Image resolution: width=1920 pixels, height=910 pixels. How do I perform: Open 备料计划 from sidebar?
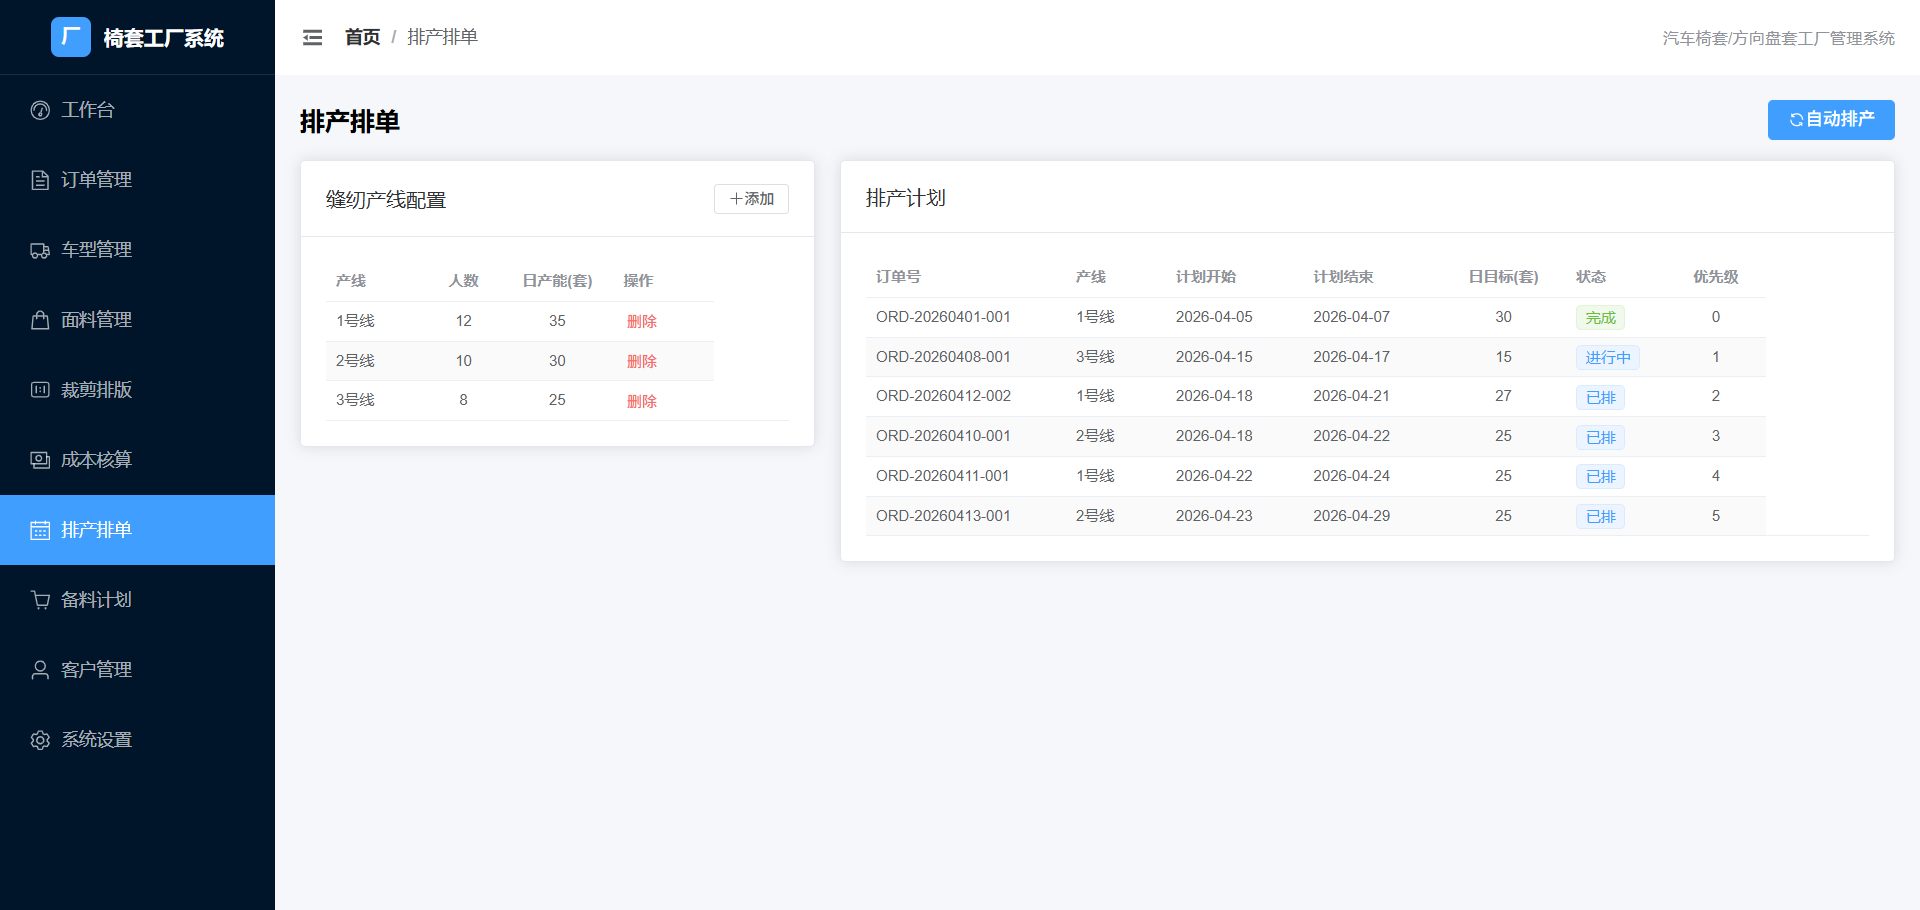click(x=137, y=600)
